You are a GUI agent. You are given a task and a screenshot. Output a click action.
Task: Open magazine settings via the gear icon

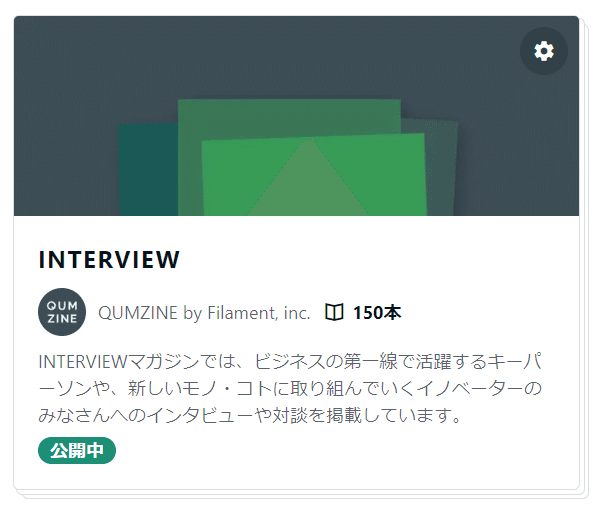pos(543,51)
